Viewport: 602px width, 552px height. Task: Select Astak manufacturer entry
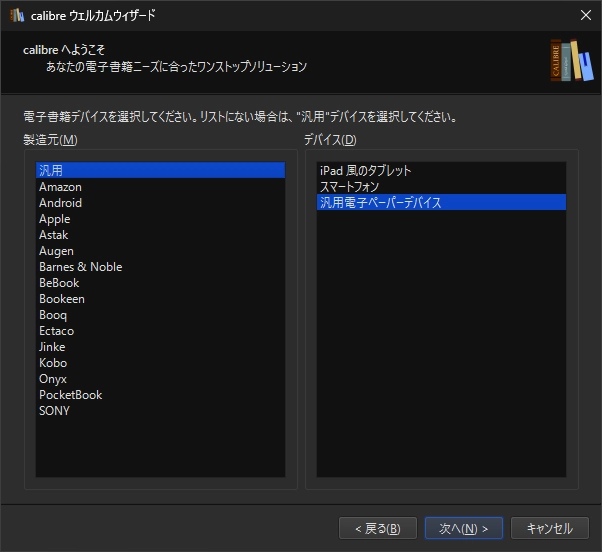160,235
